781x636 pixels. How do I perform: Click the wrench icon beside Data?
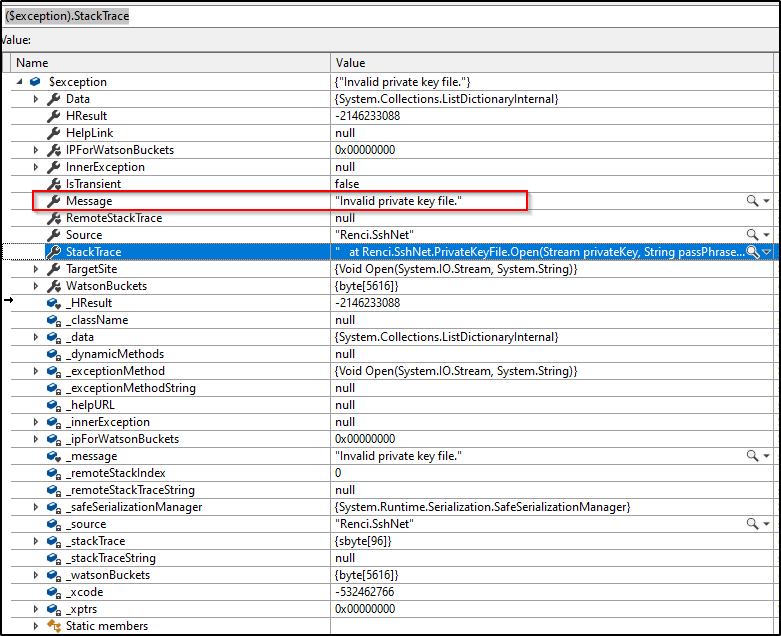tap(54, 99)
